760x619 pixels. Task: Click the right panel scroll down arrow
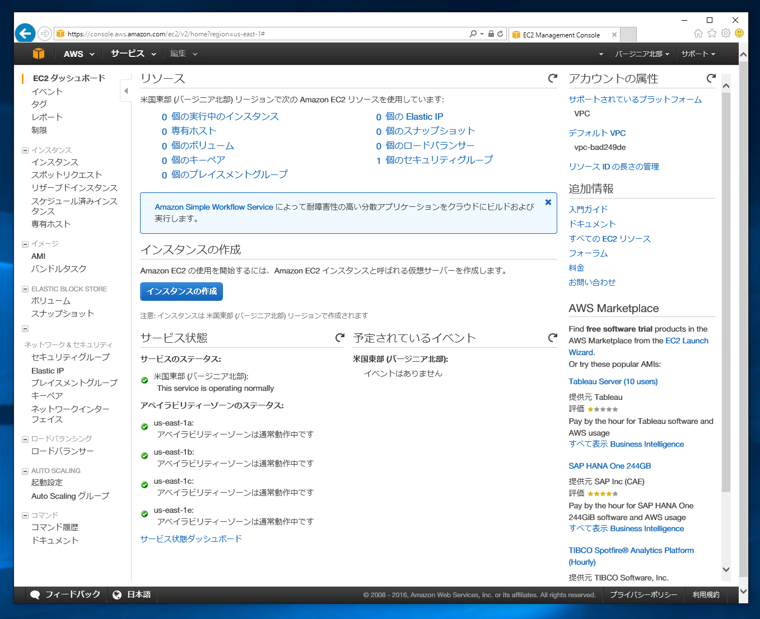pos(726,570)
